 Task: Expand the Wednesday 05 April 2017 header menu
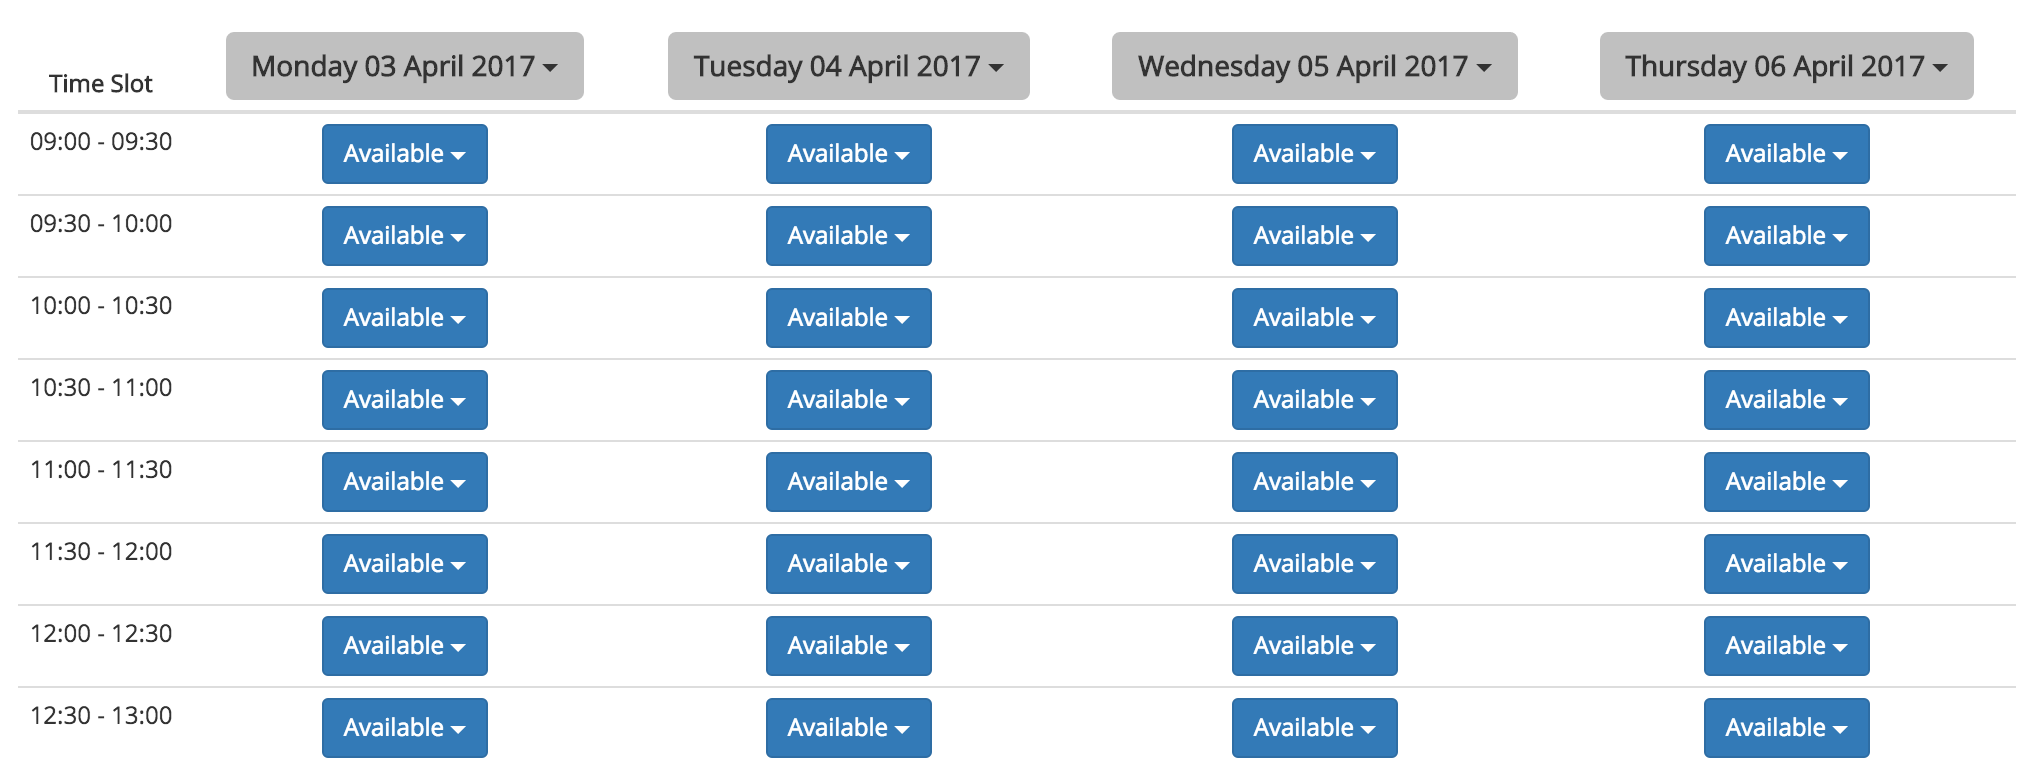pyautogui.click(x=1315, y=66)
